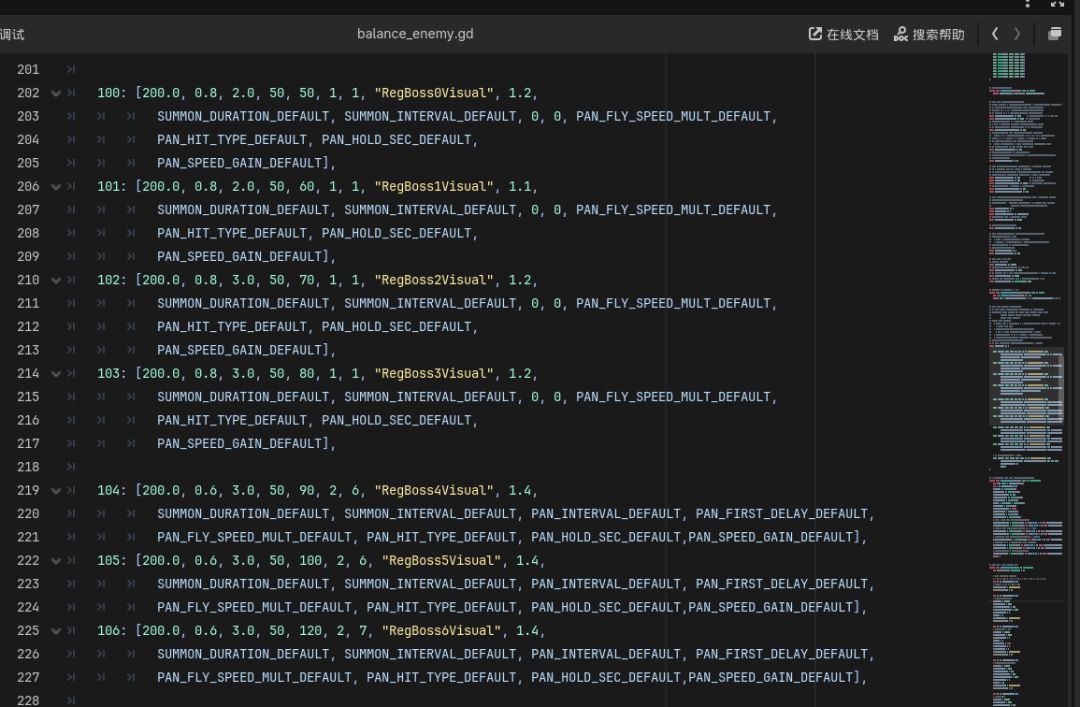Collapse the 104 entry at line 219

[x=56, y=491]
